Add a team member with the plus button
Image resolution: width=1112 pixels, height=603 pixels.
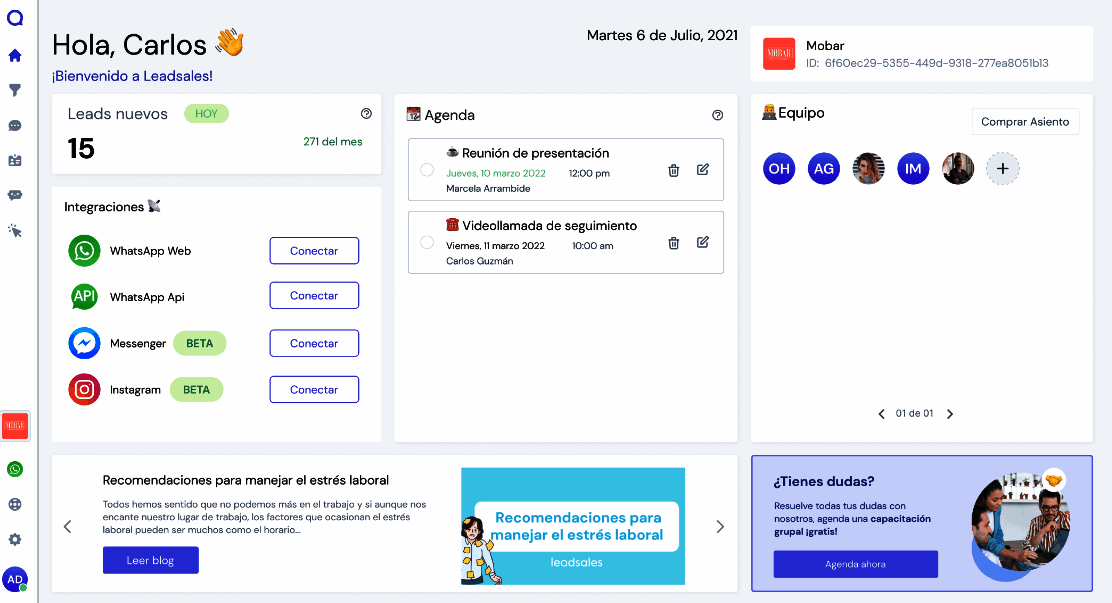[1002, 168]
